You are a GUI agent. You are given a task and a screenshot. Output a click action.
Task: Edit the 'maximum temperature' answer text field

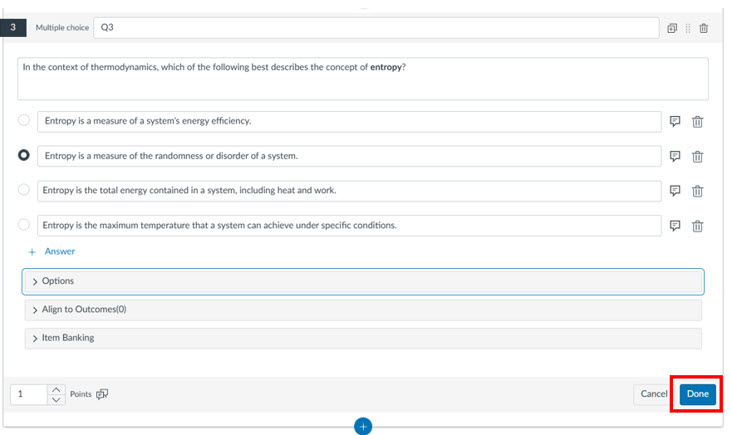(x=349, y=226)
